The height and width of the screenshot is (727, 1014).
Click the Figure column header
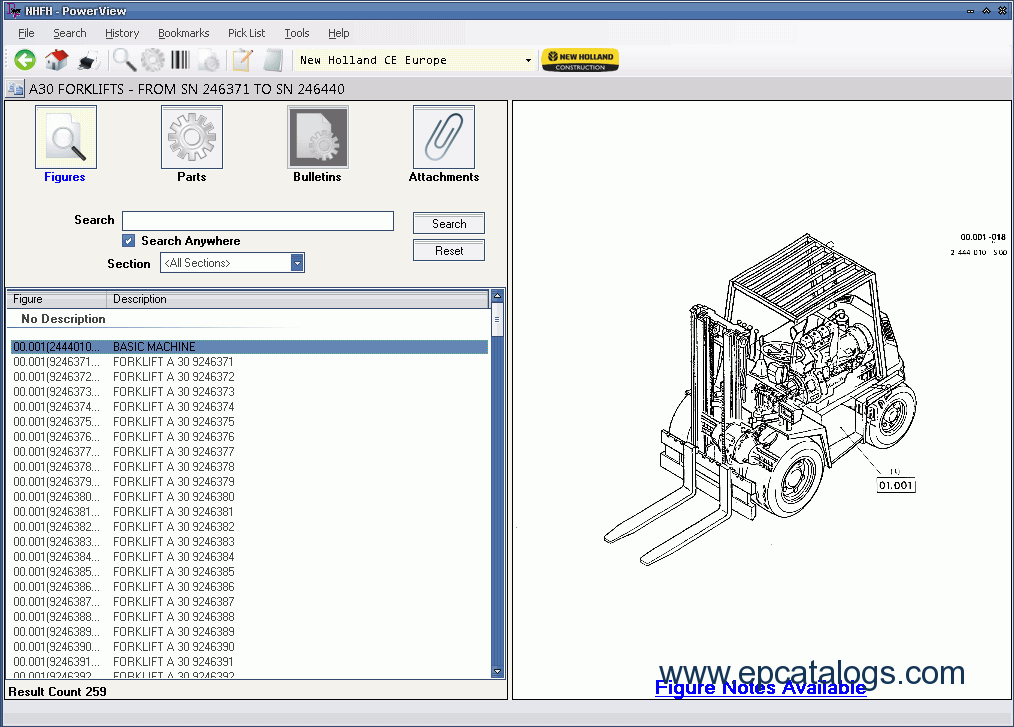tap(56, 299)
